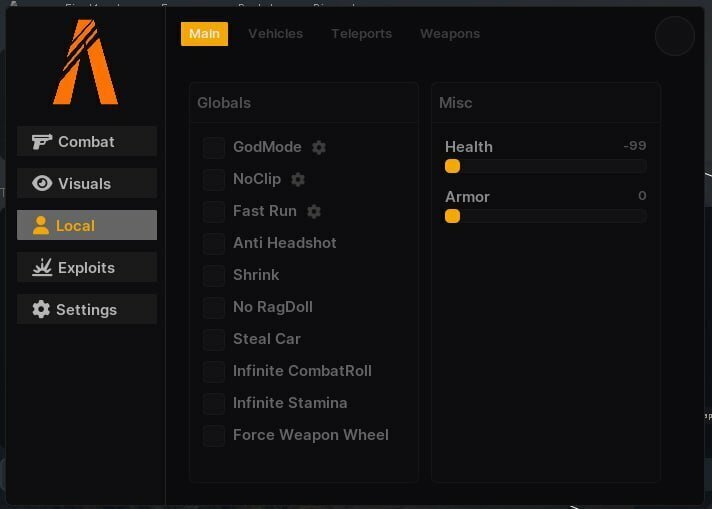Screen dimensions: 712x509
Task: Click the round avatar circle at top right
Action: [674, 36]
